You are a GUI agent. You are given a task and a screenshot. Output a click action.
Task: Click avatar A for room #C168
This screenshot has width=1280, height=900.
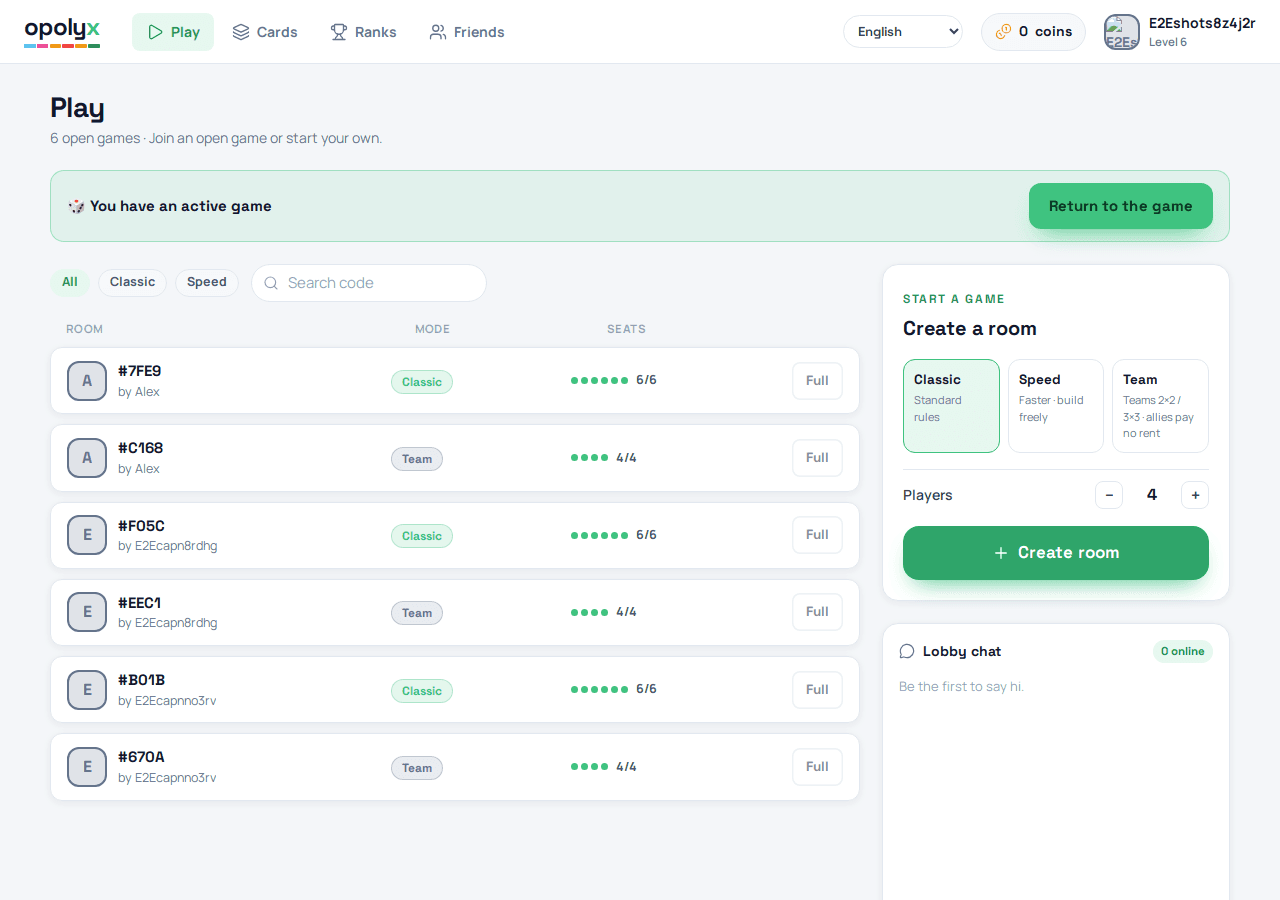tap(87, 458)
